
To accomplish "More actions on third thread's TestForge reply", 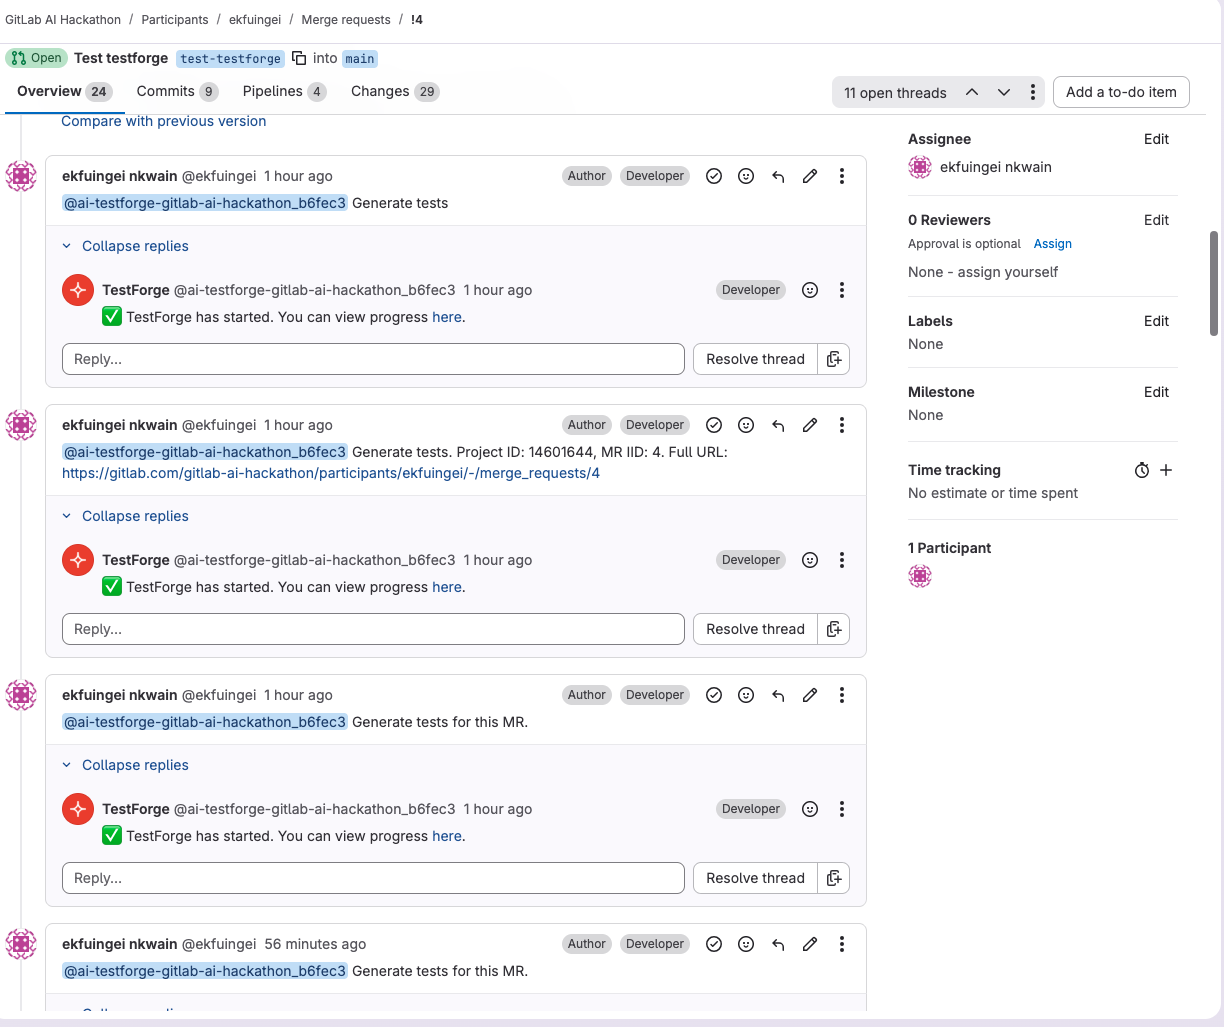I will pos(842,809).
